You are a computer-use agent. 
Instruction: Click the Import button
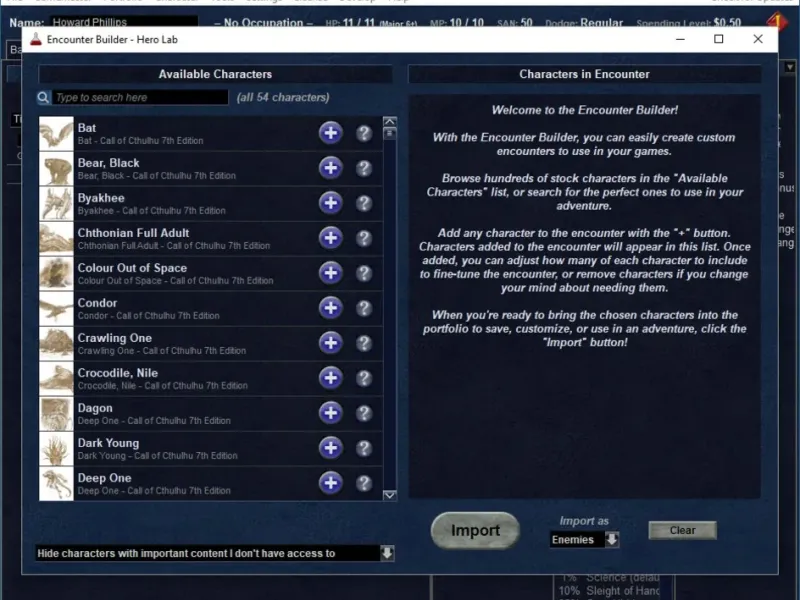pyautogui.click(x=476, y=531)
